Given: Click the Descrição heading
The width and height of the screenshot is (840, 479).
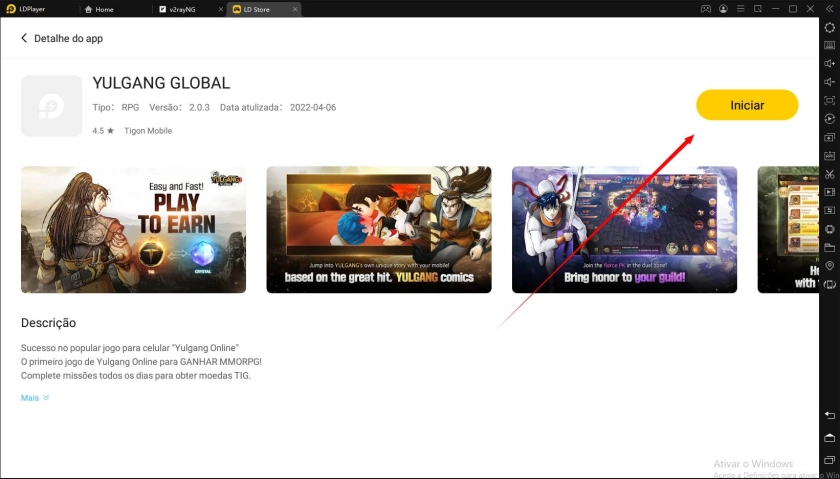Looking at the screenshot, I should pos(48,323).
